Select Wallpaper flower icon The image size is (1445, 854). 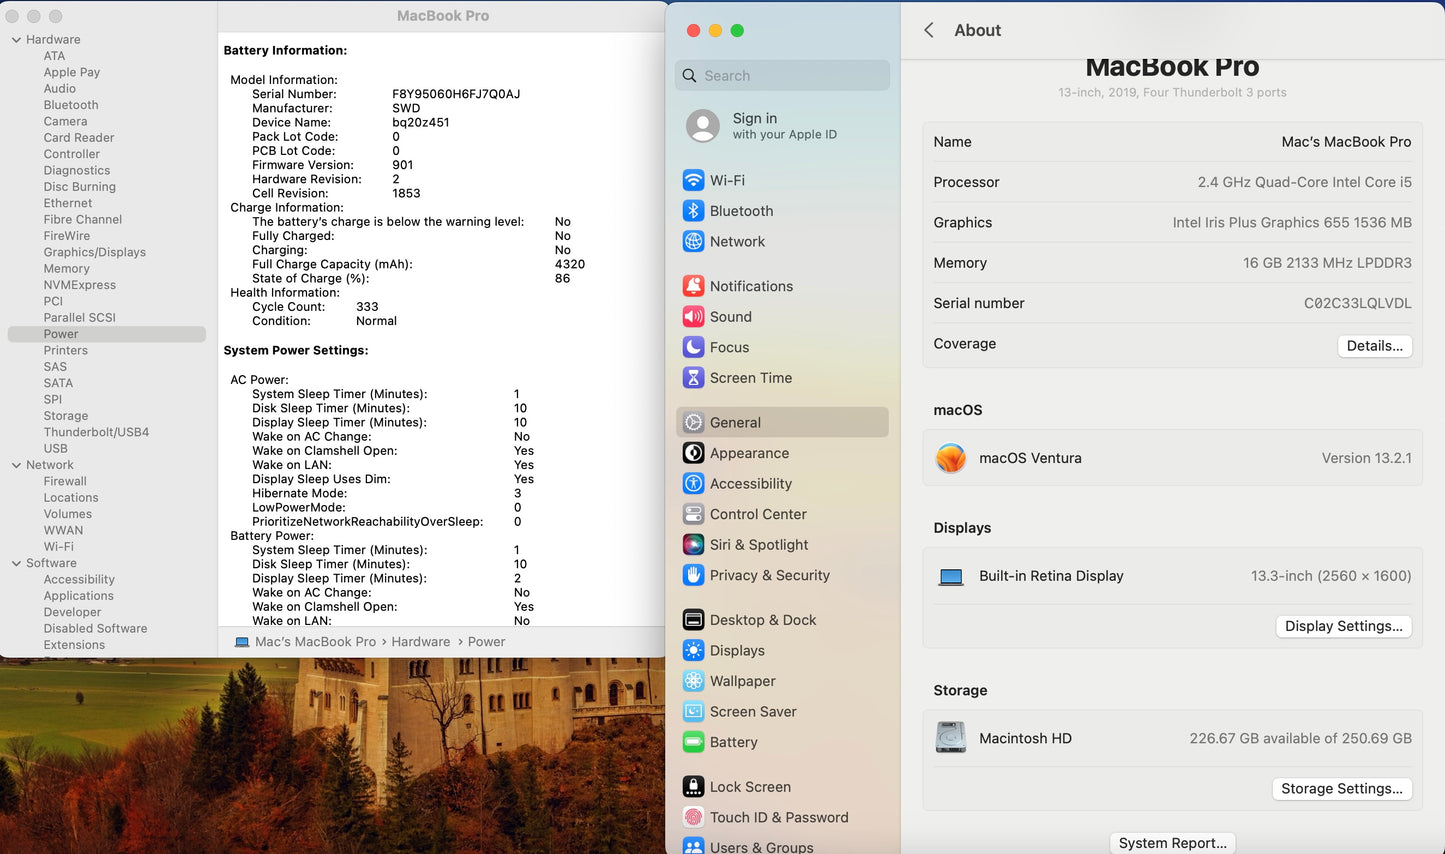(693, 681)
